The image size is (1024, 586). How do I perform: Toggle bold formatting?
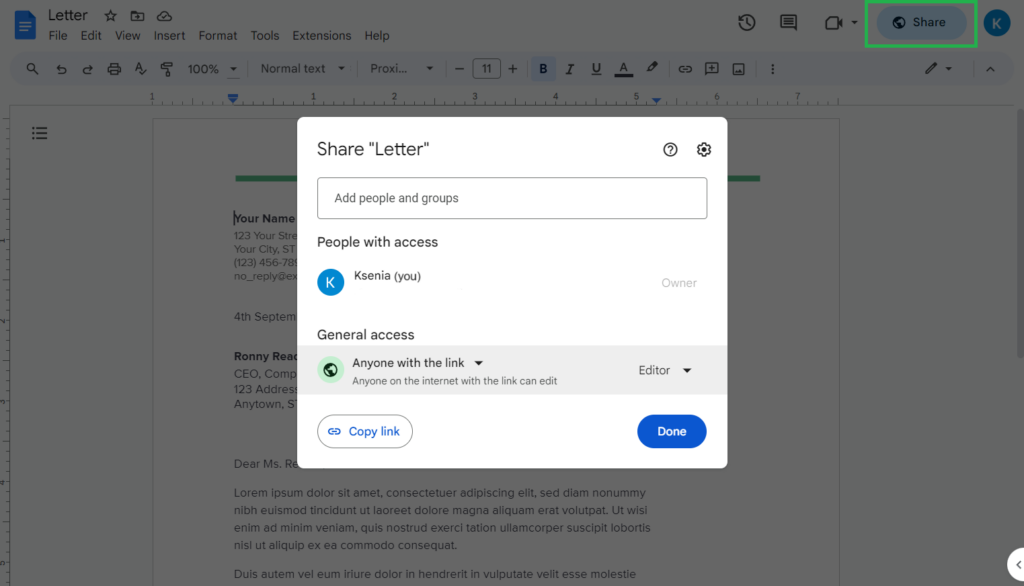[x=543, y=68]
